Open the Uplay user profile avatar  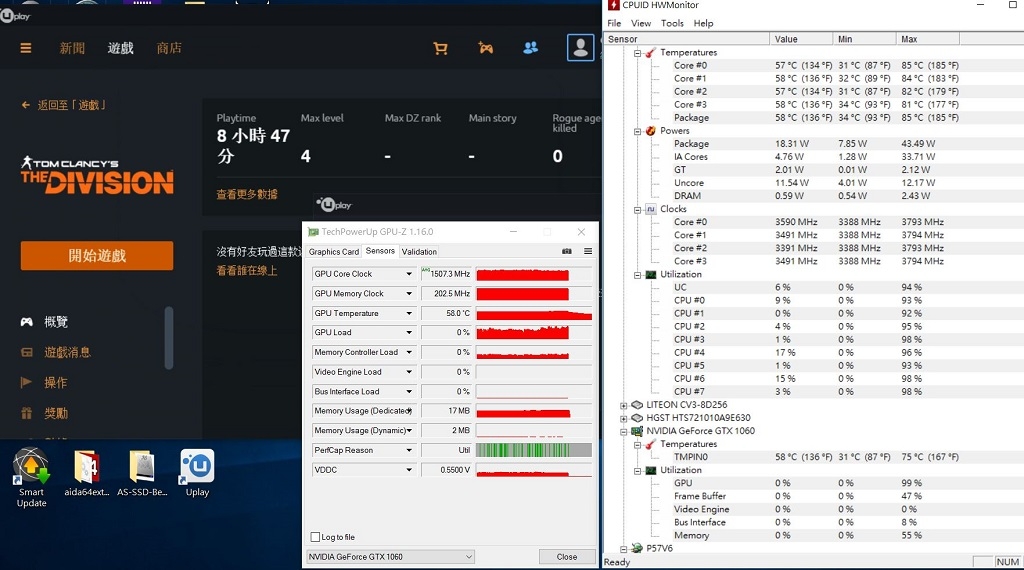click(580, 48)
